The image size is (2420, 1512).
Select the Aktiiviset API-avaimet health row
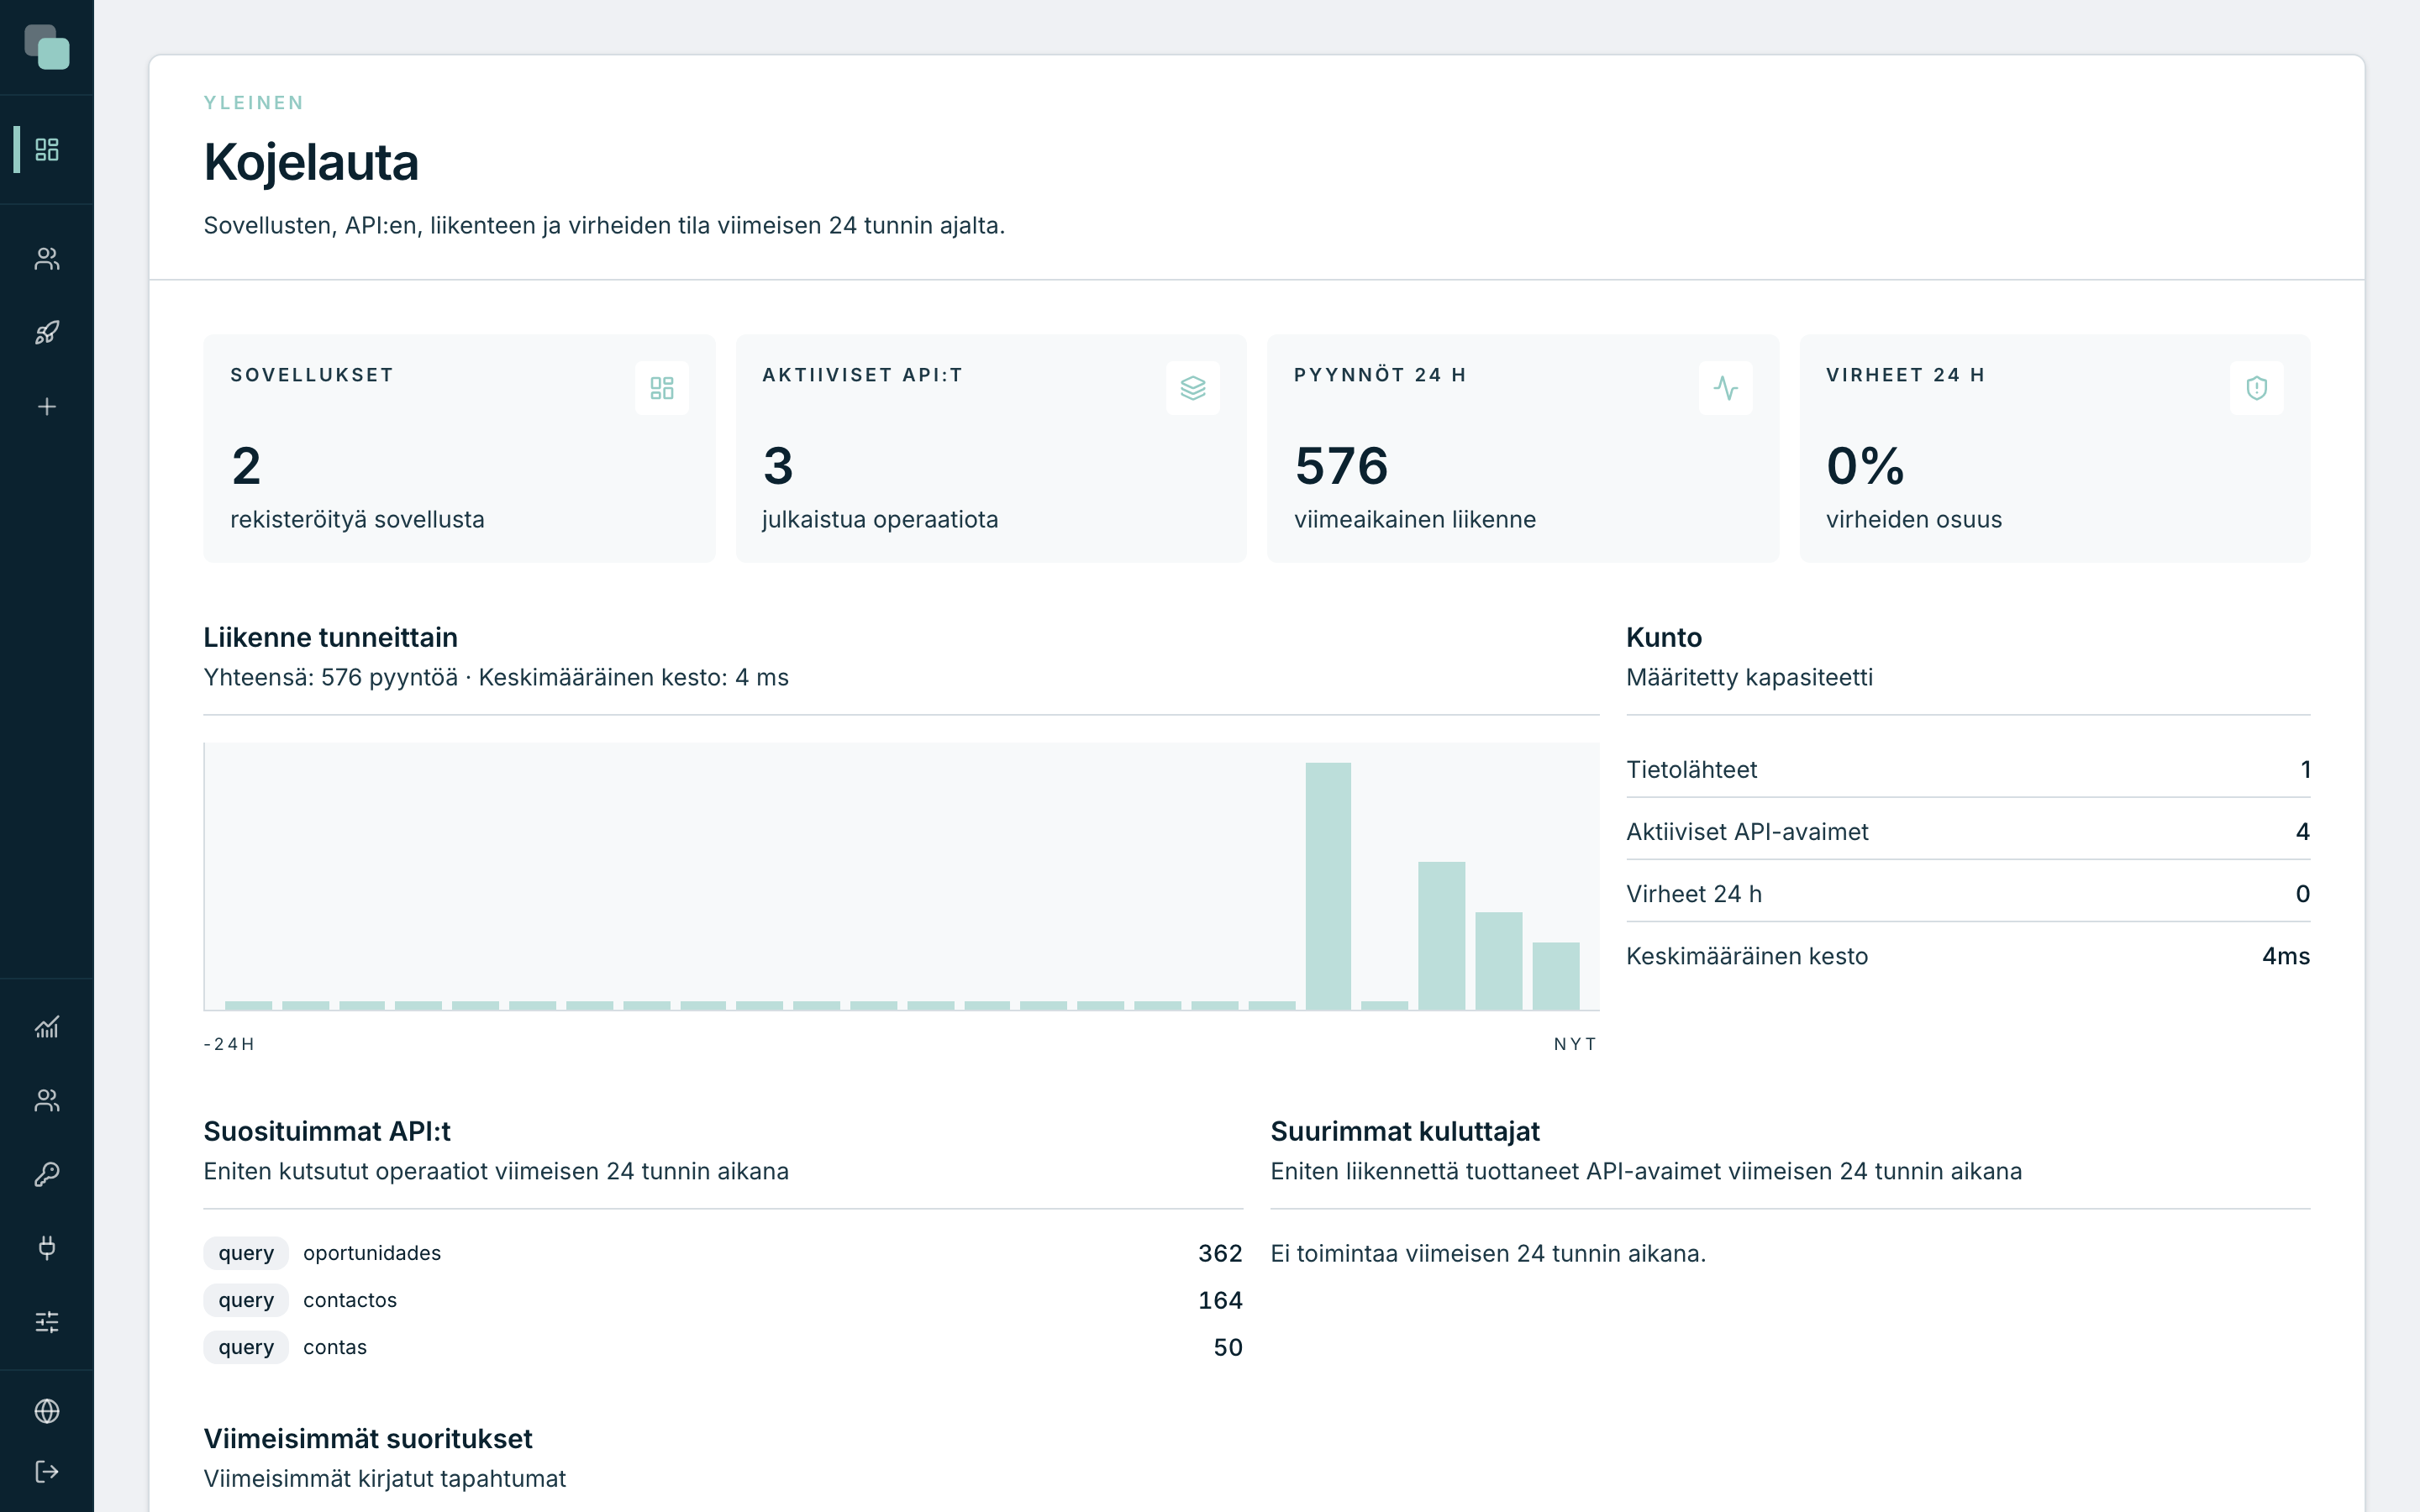click(x=1968, y=831)
